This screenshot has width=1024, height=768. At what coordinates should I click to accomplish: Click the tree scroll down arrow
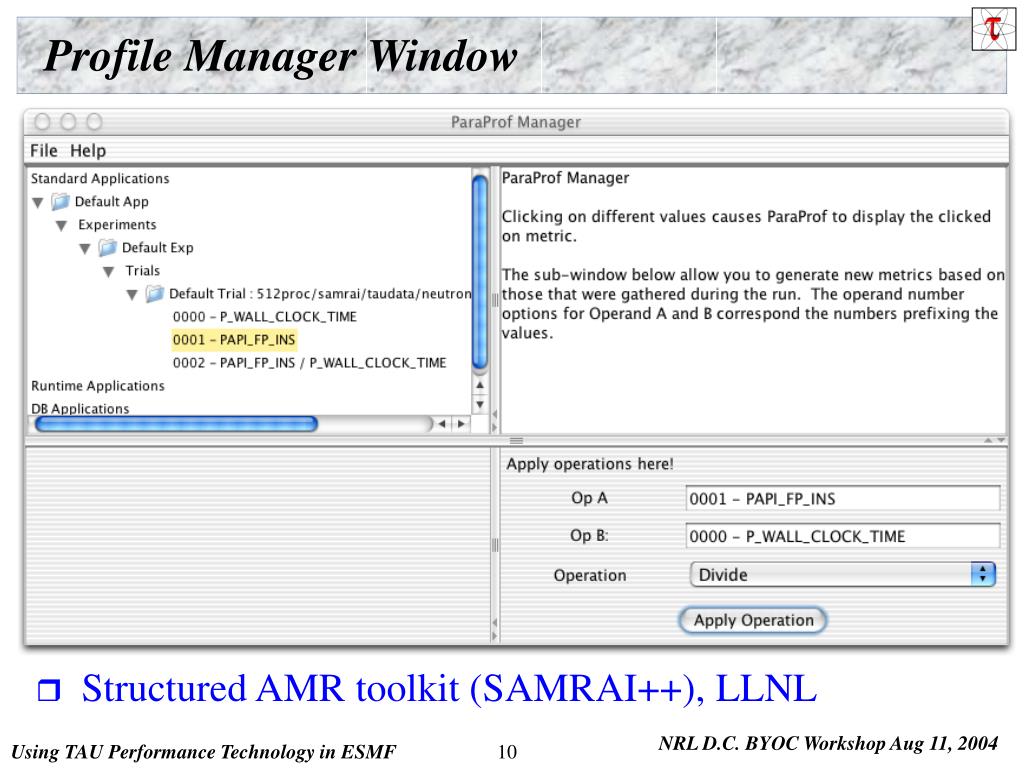tap(480, 404)
